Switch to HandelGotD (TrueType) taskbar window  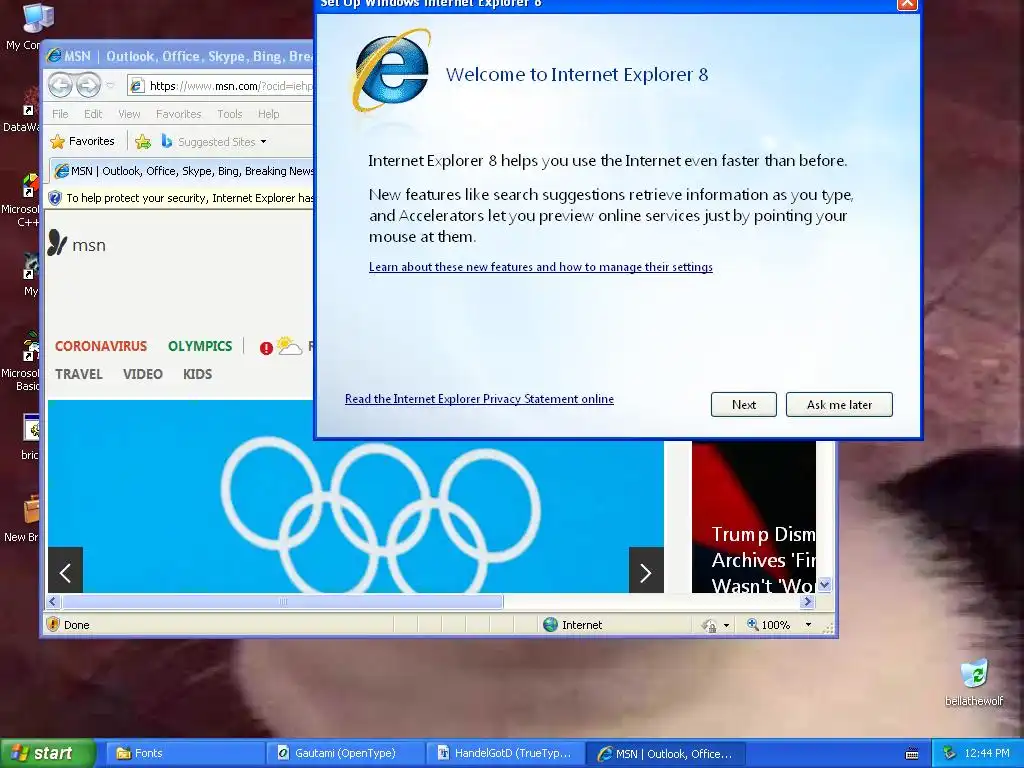click(505, 753)
